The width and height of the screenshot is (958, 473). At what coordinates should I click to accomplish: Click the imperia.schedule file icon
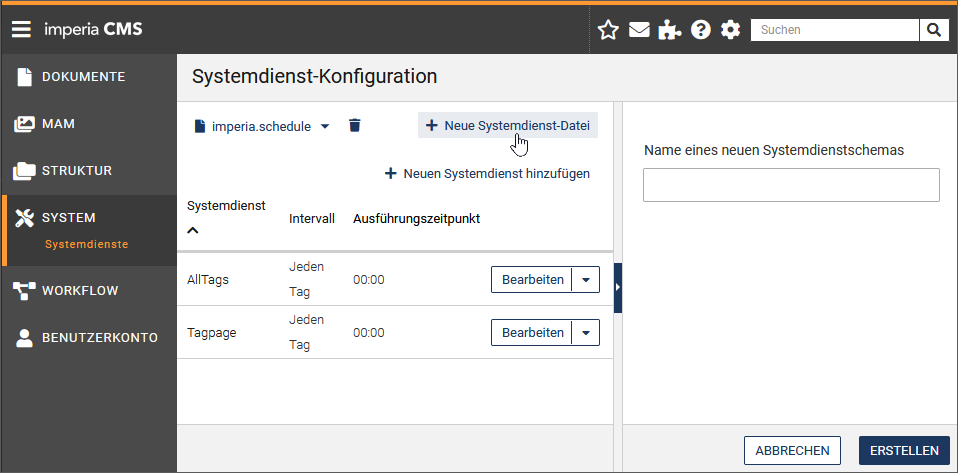pos(199,126)
